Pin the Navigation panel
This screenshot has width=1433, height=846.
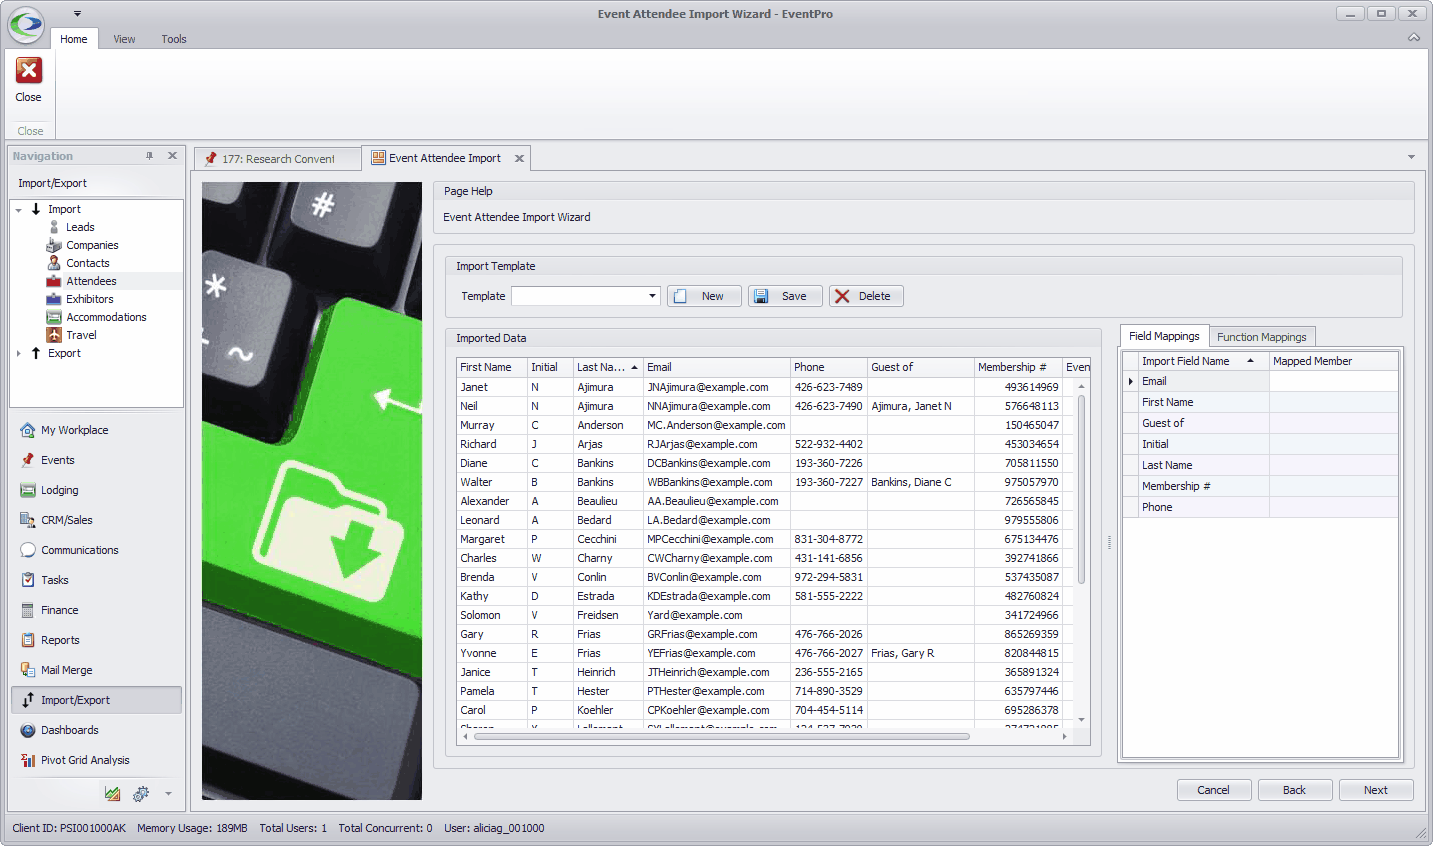[150, 156]
